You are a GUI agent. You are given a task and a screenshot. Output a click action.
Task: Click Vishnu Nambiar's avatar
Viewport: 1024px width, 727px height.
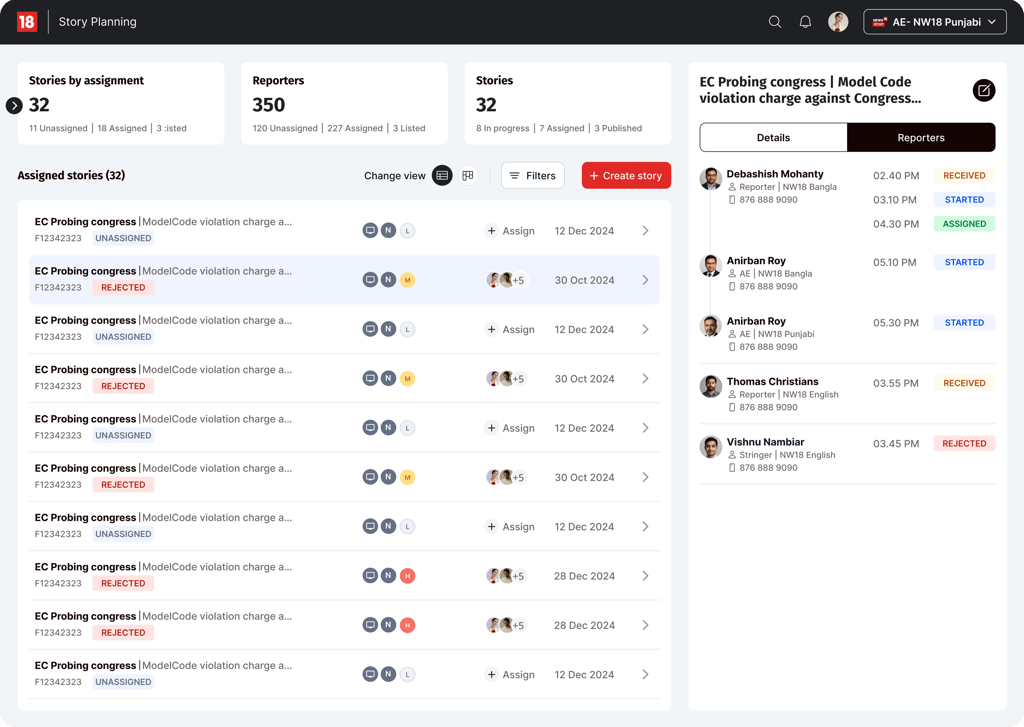[711, 446]
